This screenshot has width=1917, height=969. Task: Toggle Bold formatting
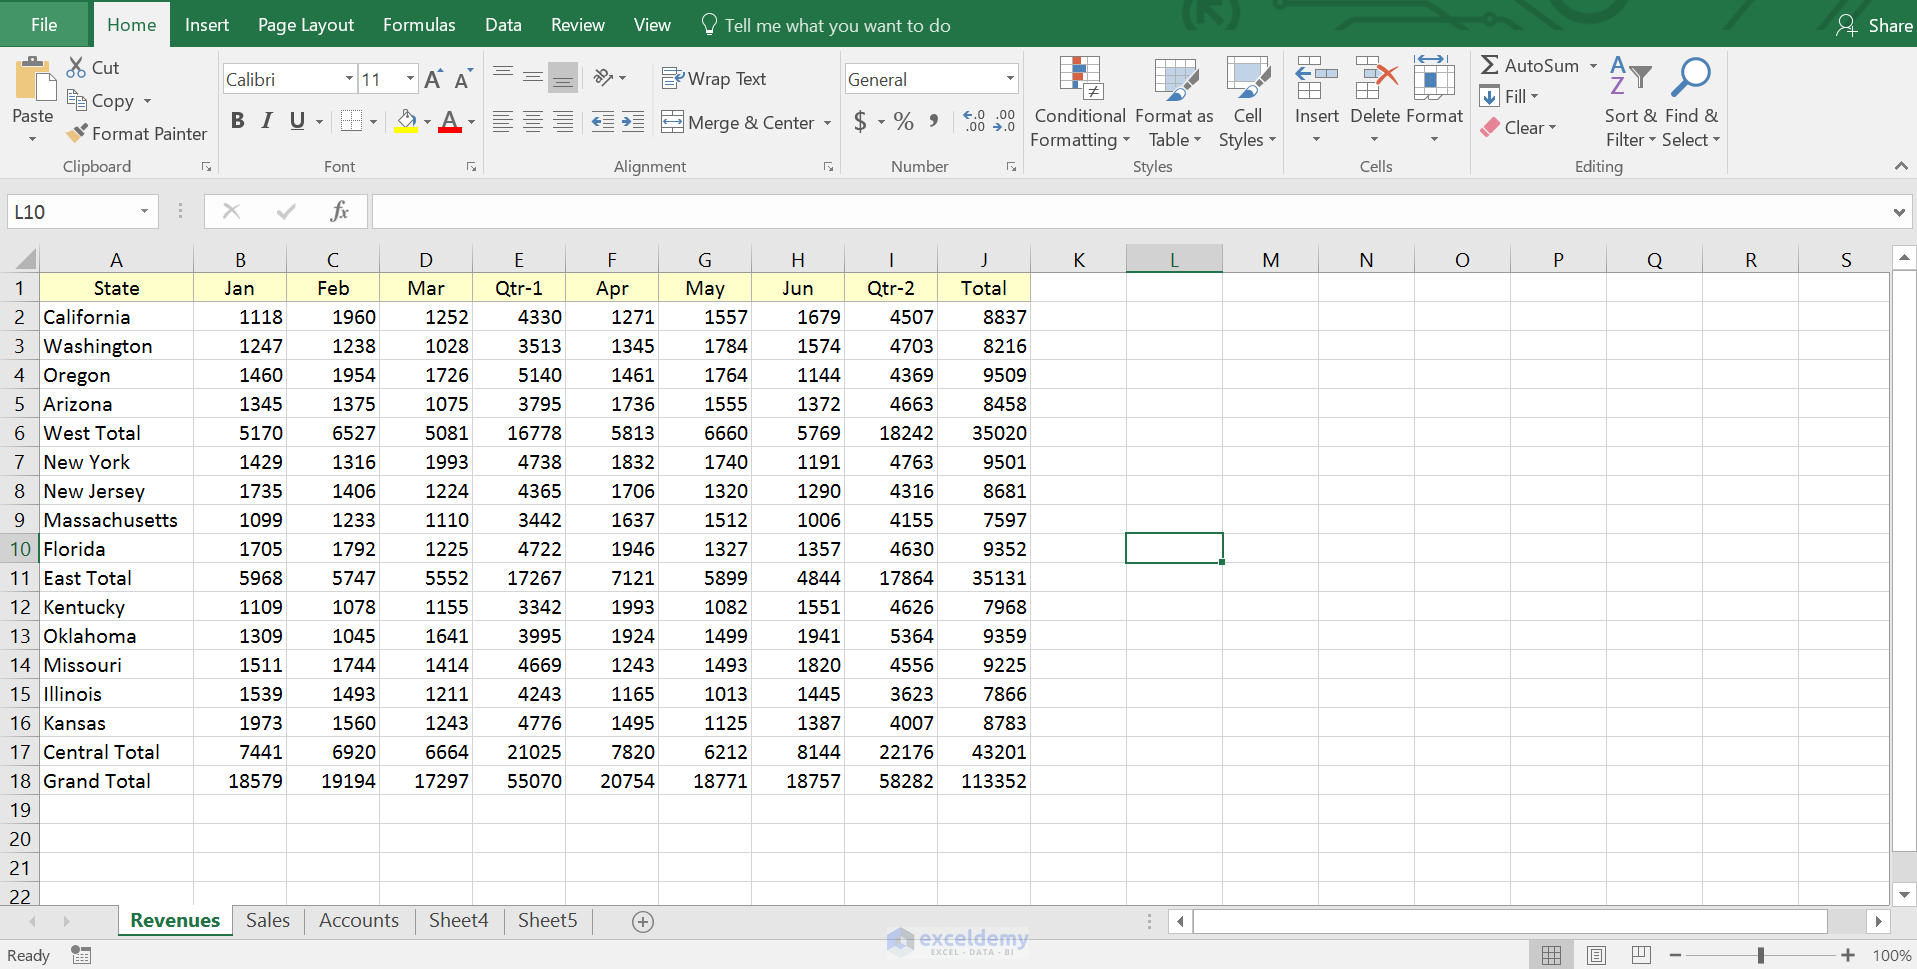coord(237,121)
